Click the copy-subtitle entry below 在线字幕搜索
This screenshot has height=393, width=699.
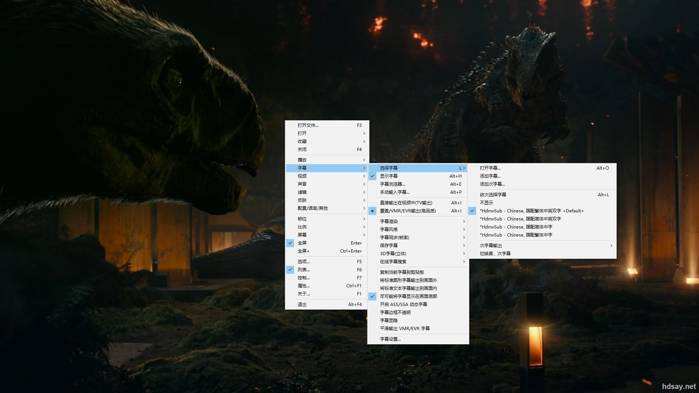pyautogui.click(x=418, y=272)
